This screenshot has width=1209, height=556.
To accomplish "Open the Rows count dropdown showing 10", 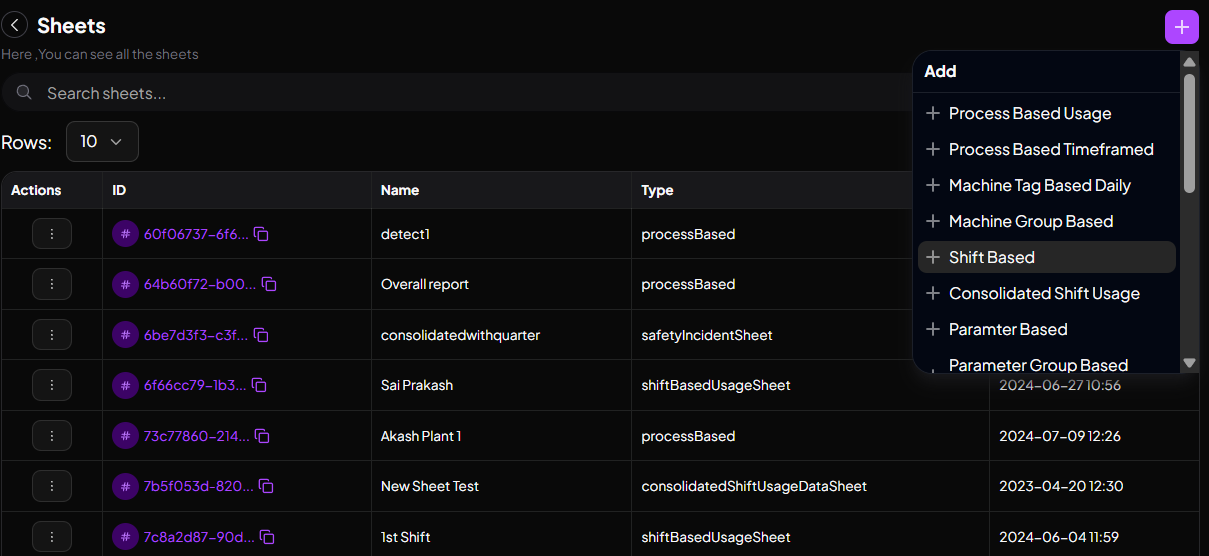I will (102, 142).
